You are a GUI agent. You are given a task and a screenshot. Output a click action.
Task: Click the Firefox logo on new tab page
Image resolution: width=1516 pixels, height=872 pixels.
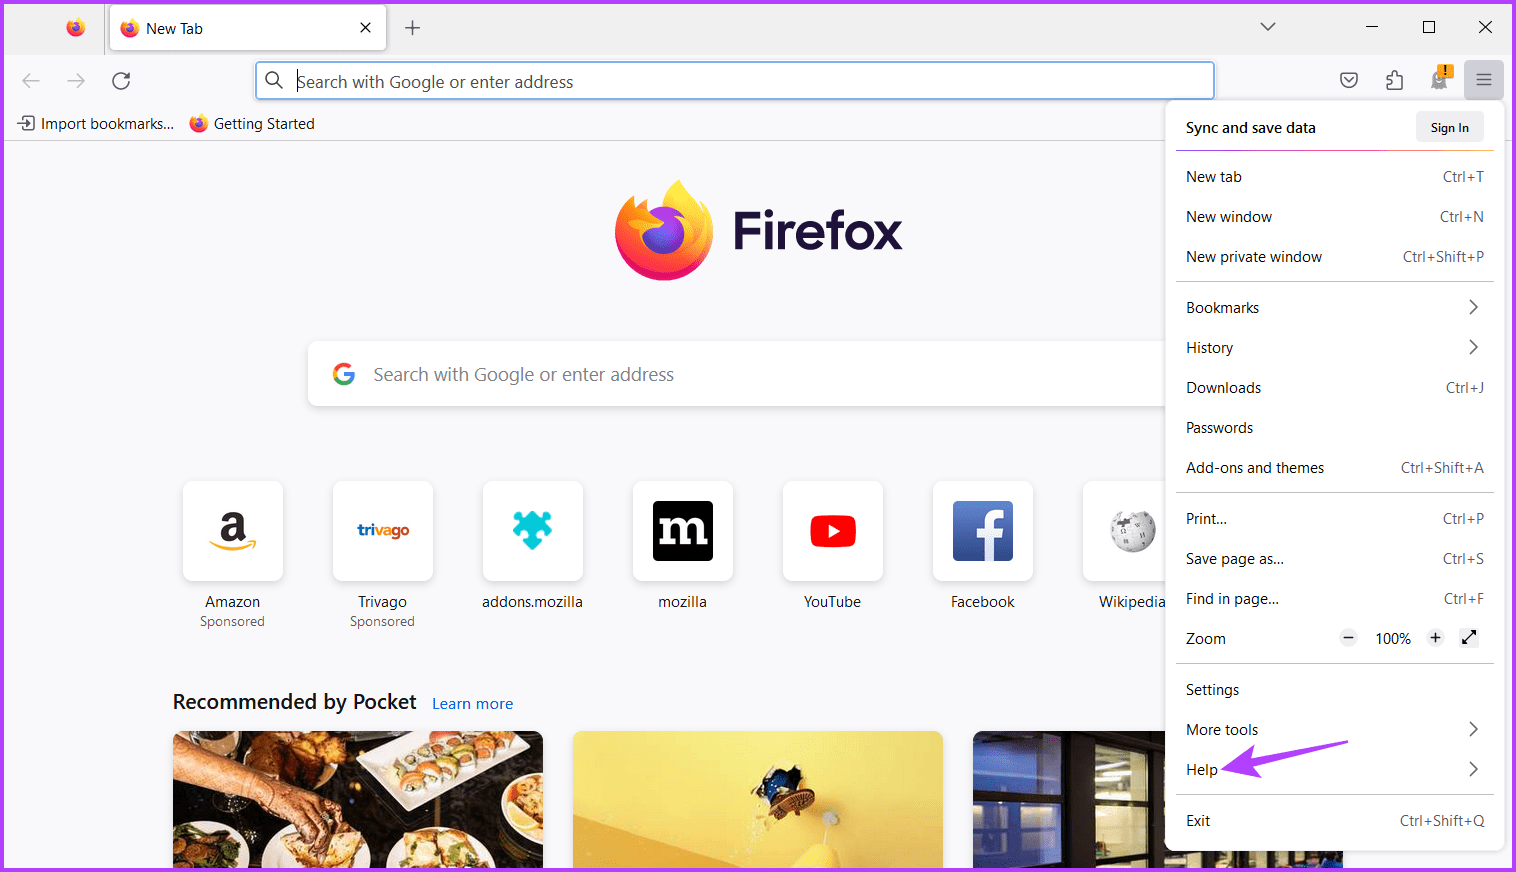coord(758,231)
